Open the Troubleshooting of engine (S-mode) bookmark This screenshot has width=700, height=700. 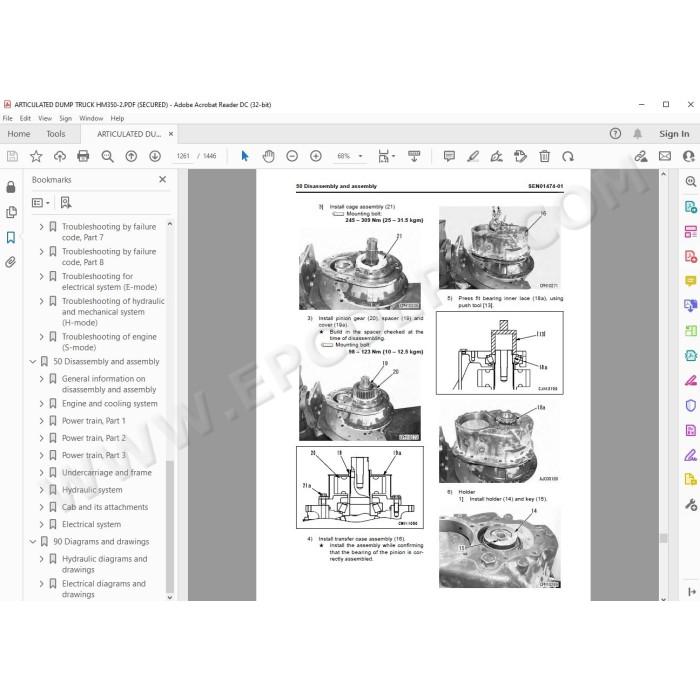[x=109, y=342]
